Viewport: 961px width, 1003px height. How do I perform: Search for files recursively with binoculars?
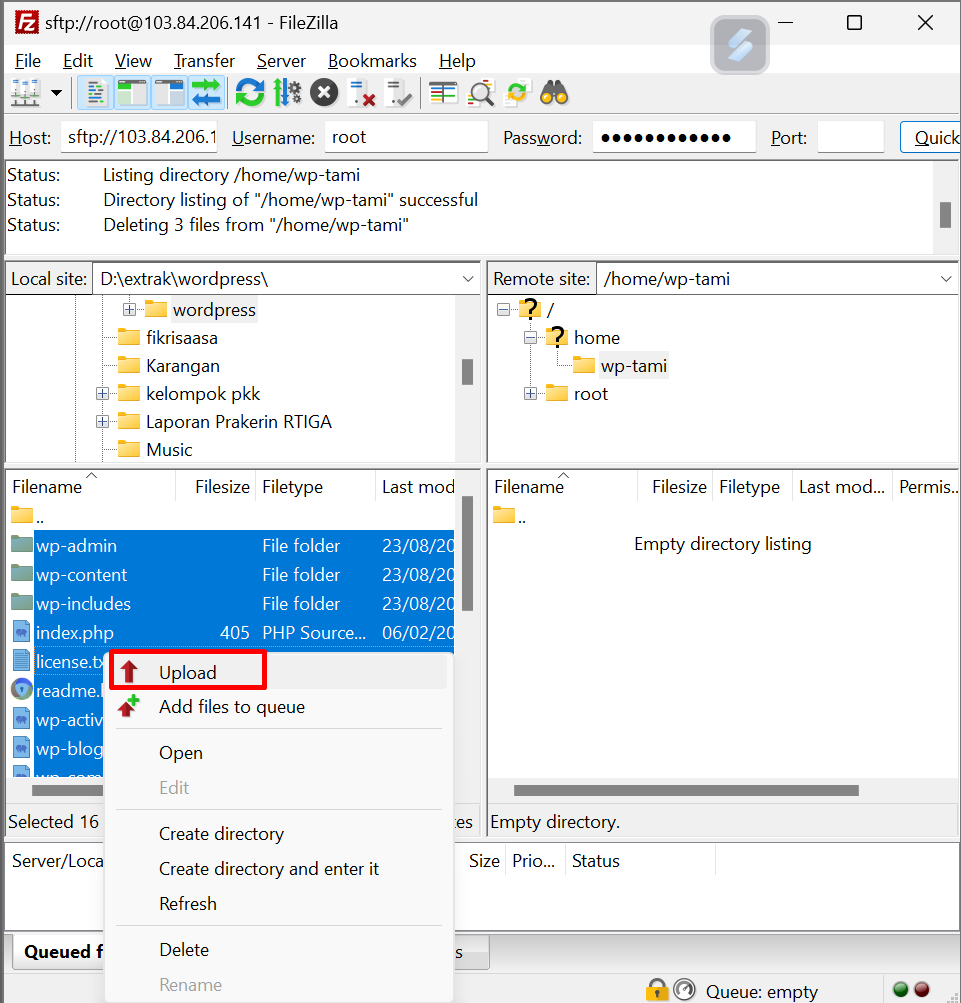tap(554, 93)
